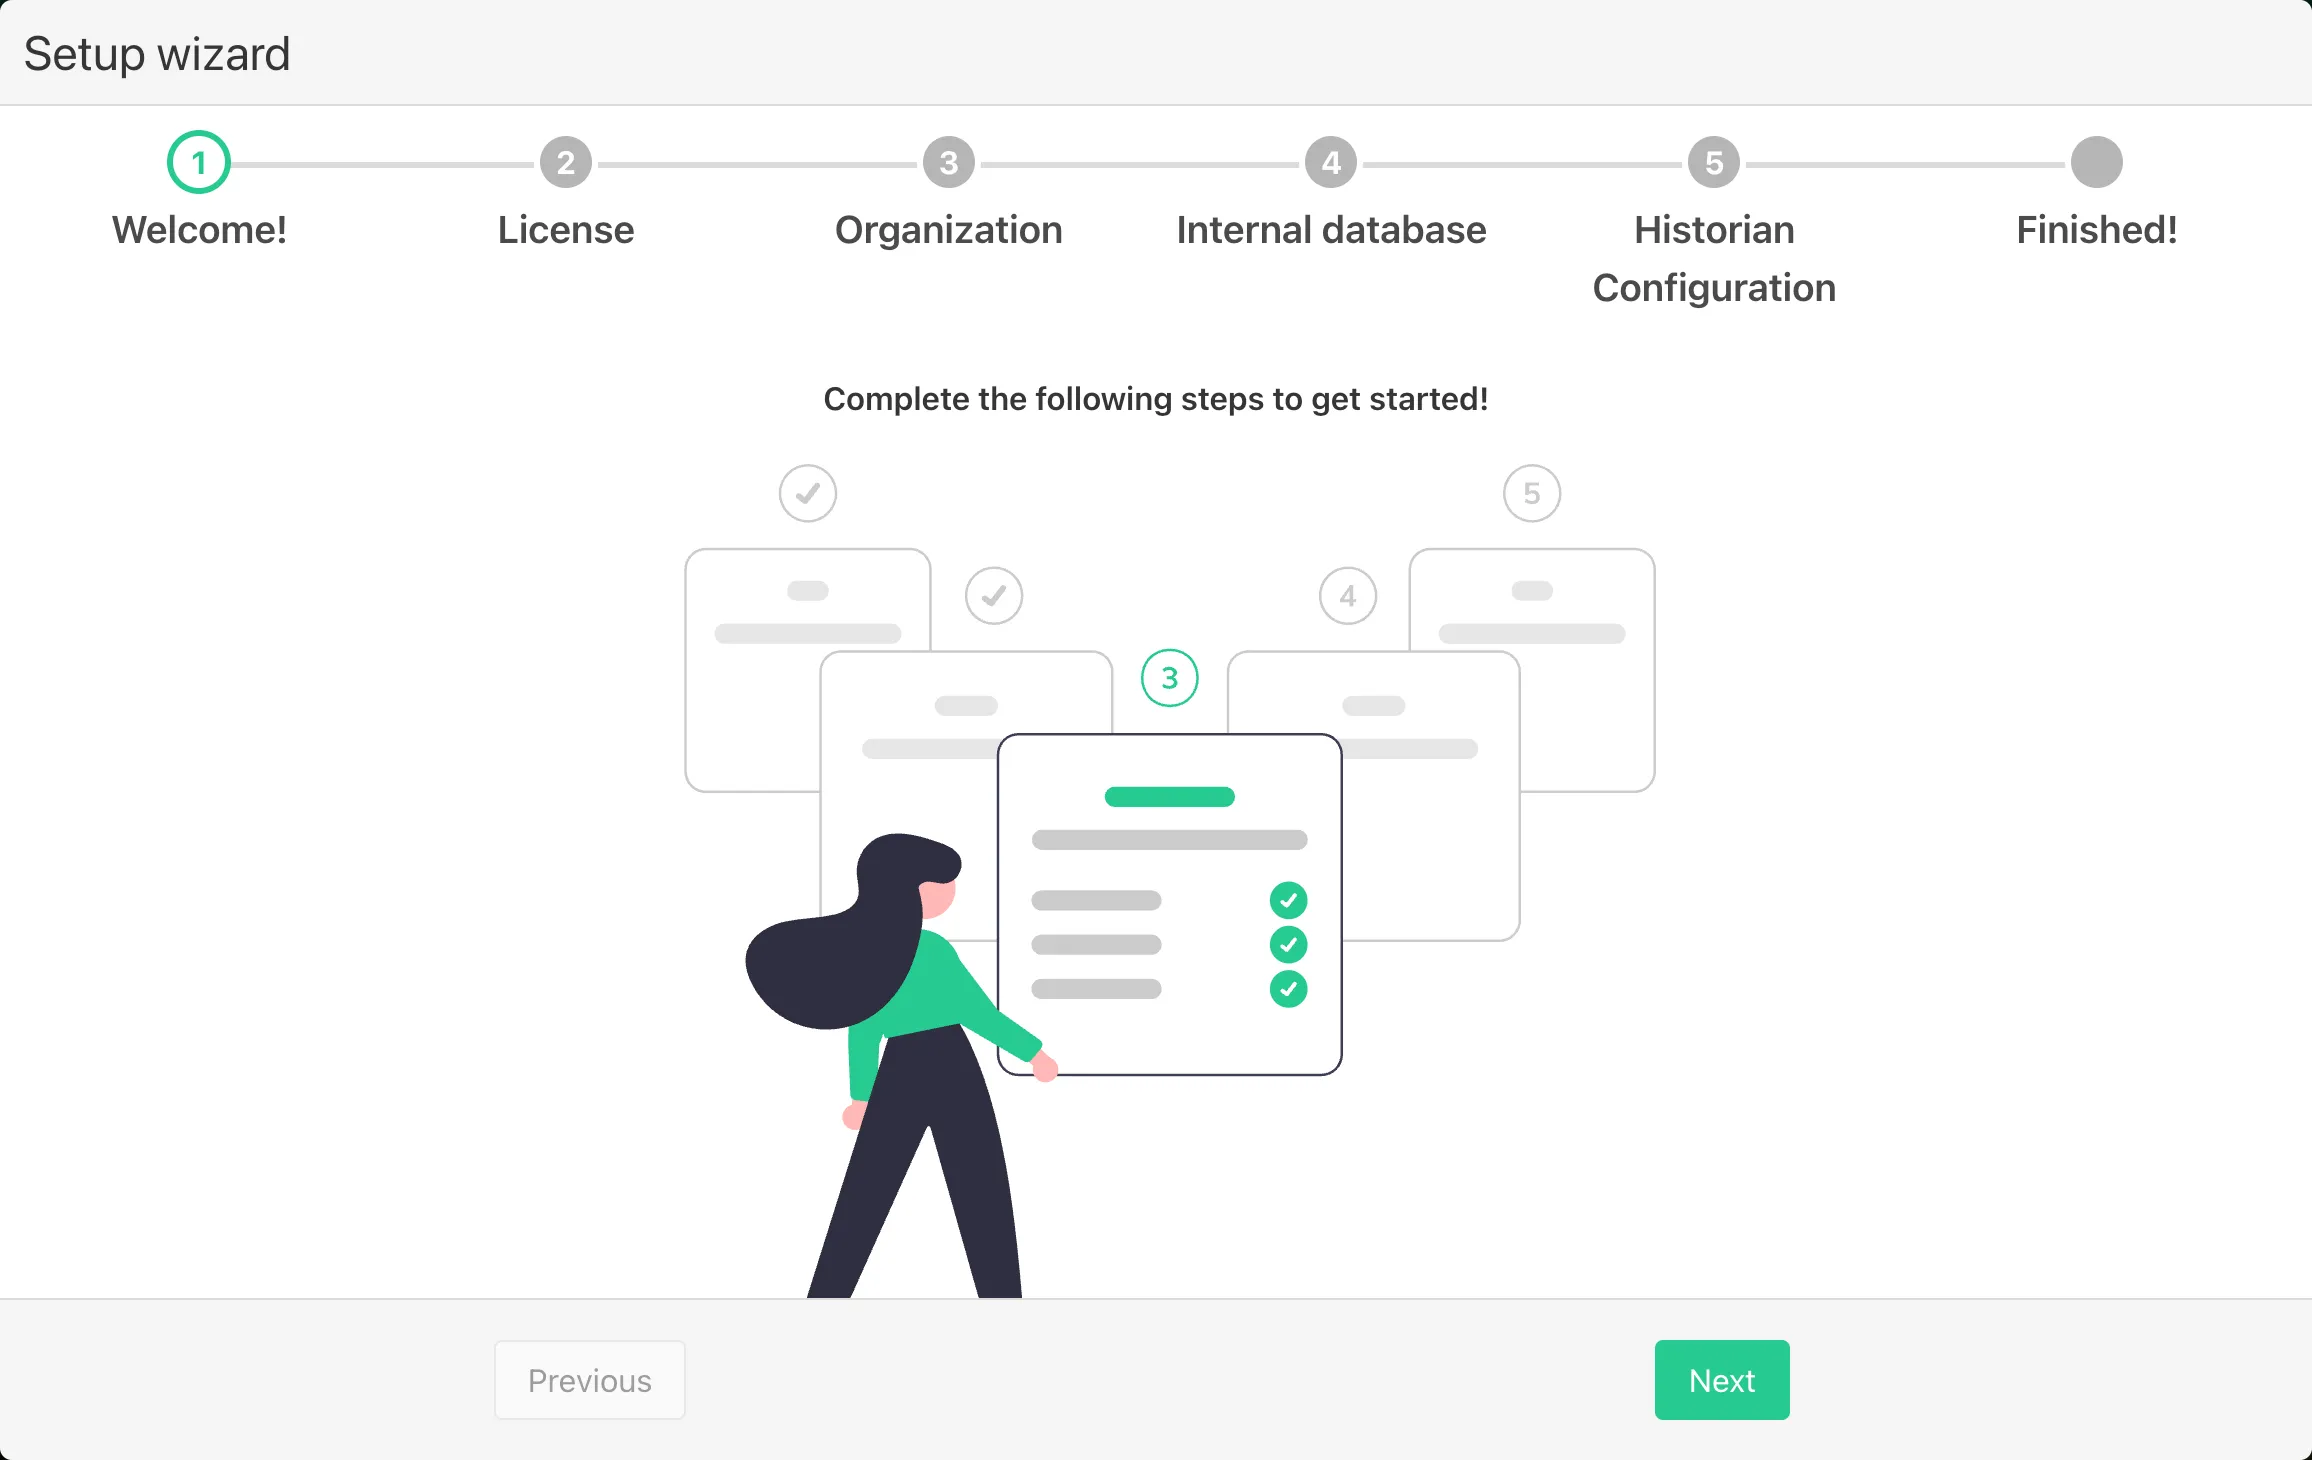Click the final unnumbered step circle
This screenshot has width=2312, height=1460.
tap(2097, 162)
